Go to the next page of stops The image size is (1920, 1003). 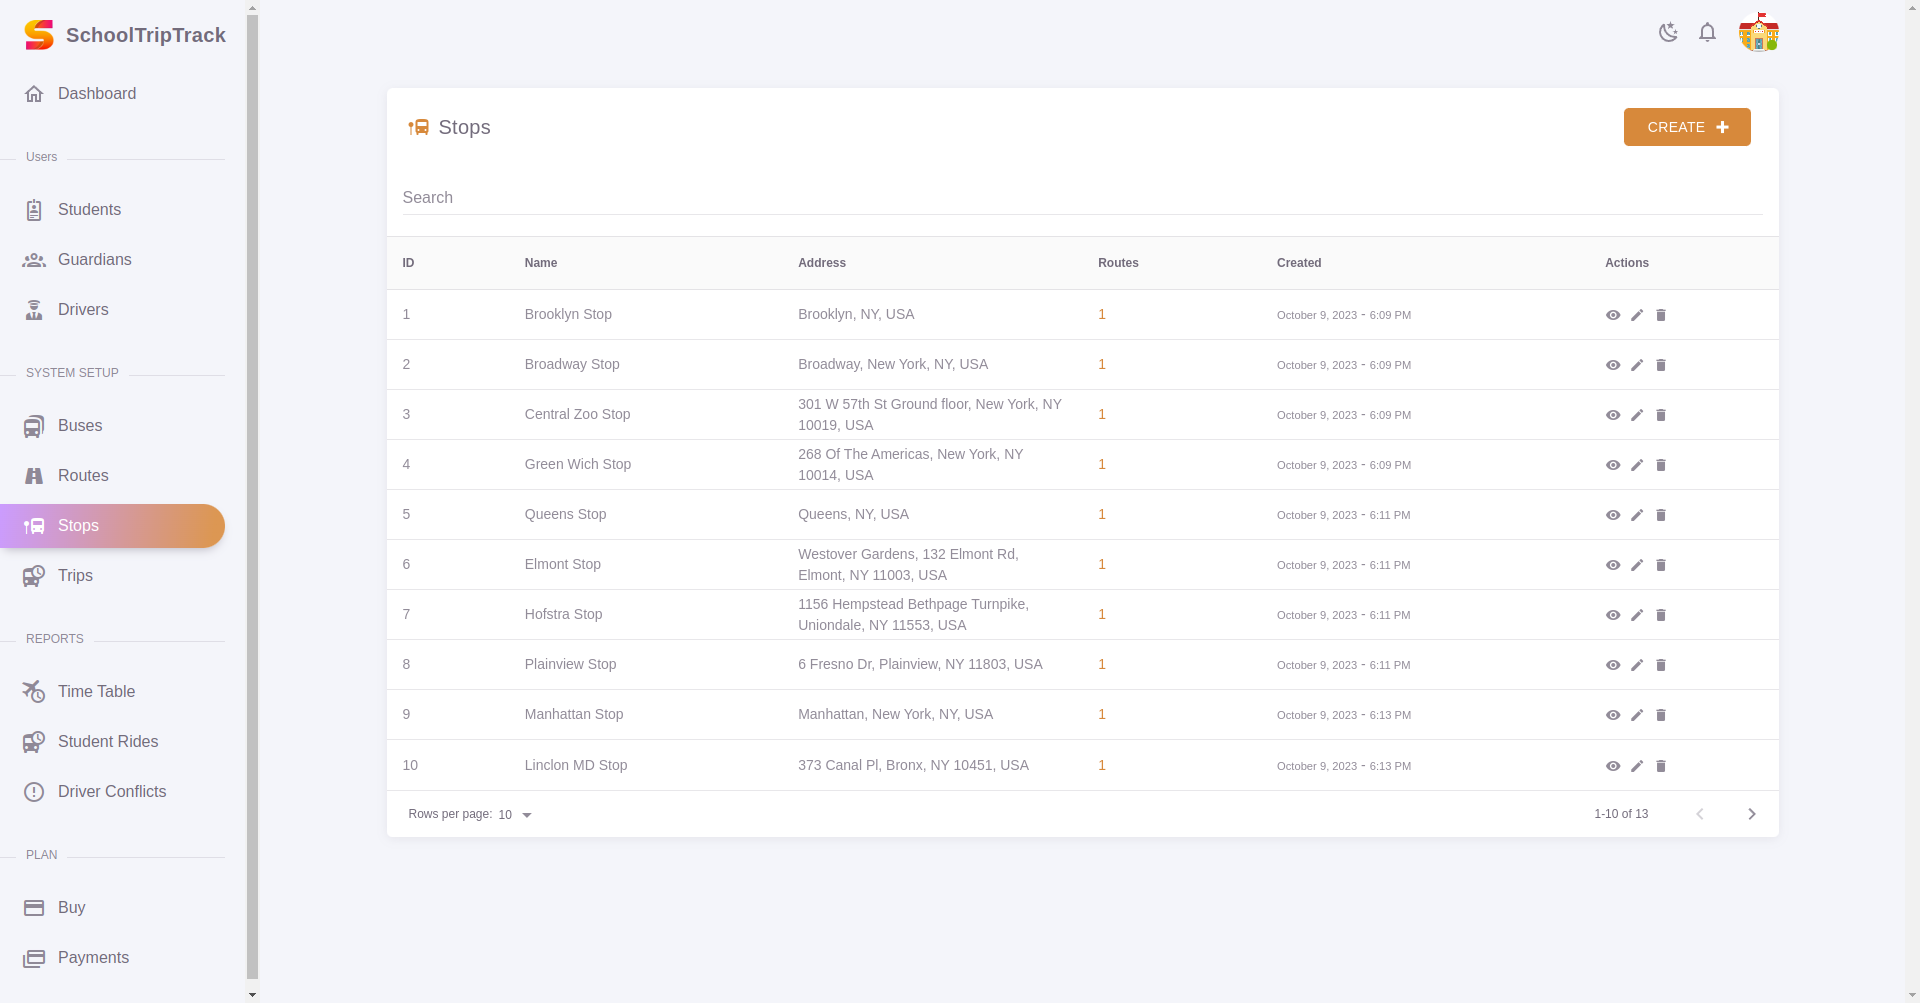[x=1750, y=814]
